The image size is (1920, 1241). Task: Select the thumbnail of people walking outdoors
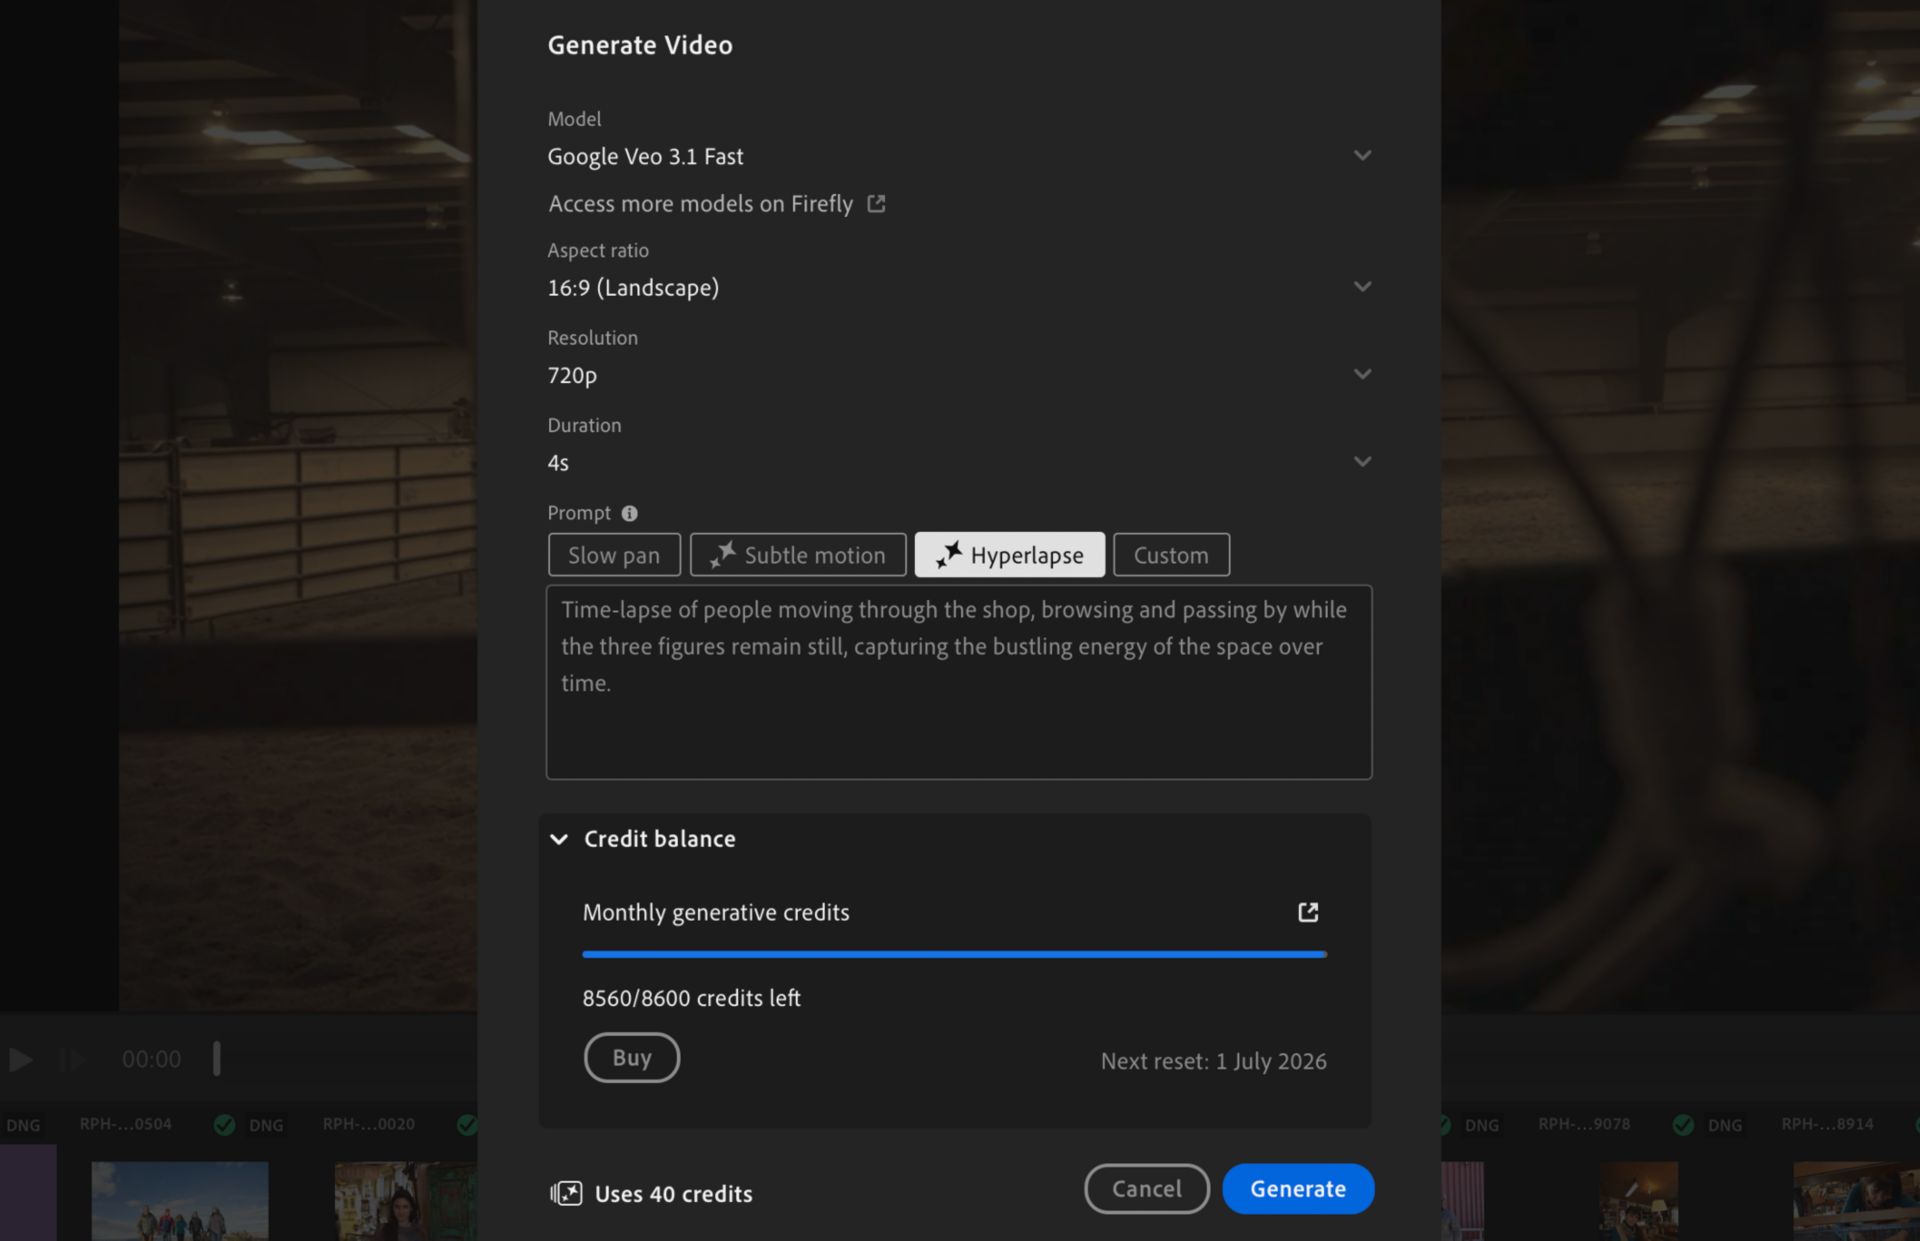(x=180, y=1201)
